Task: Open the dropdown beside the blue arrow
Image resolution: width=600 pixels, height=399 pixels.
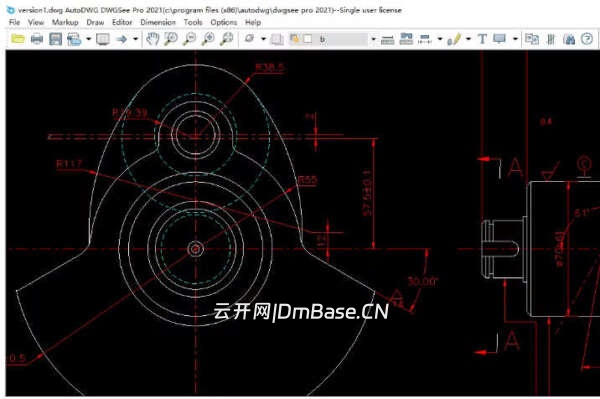Action: 135,39
